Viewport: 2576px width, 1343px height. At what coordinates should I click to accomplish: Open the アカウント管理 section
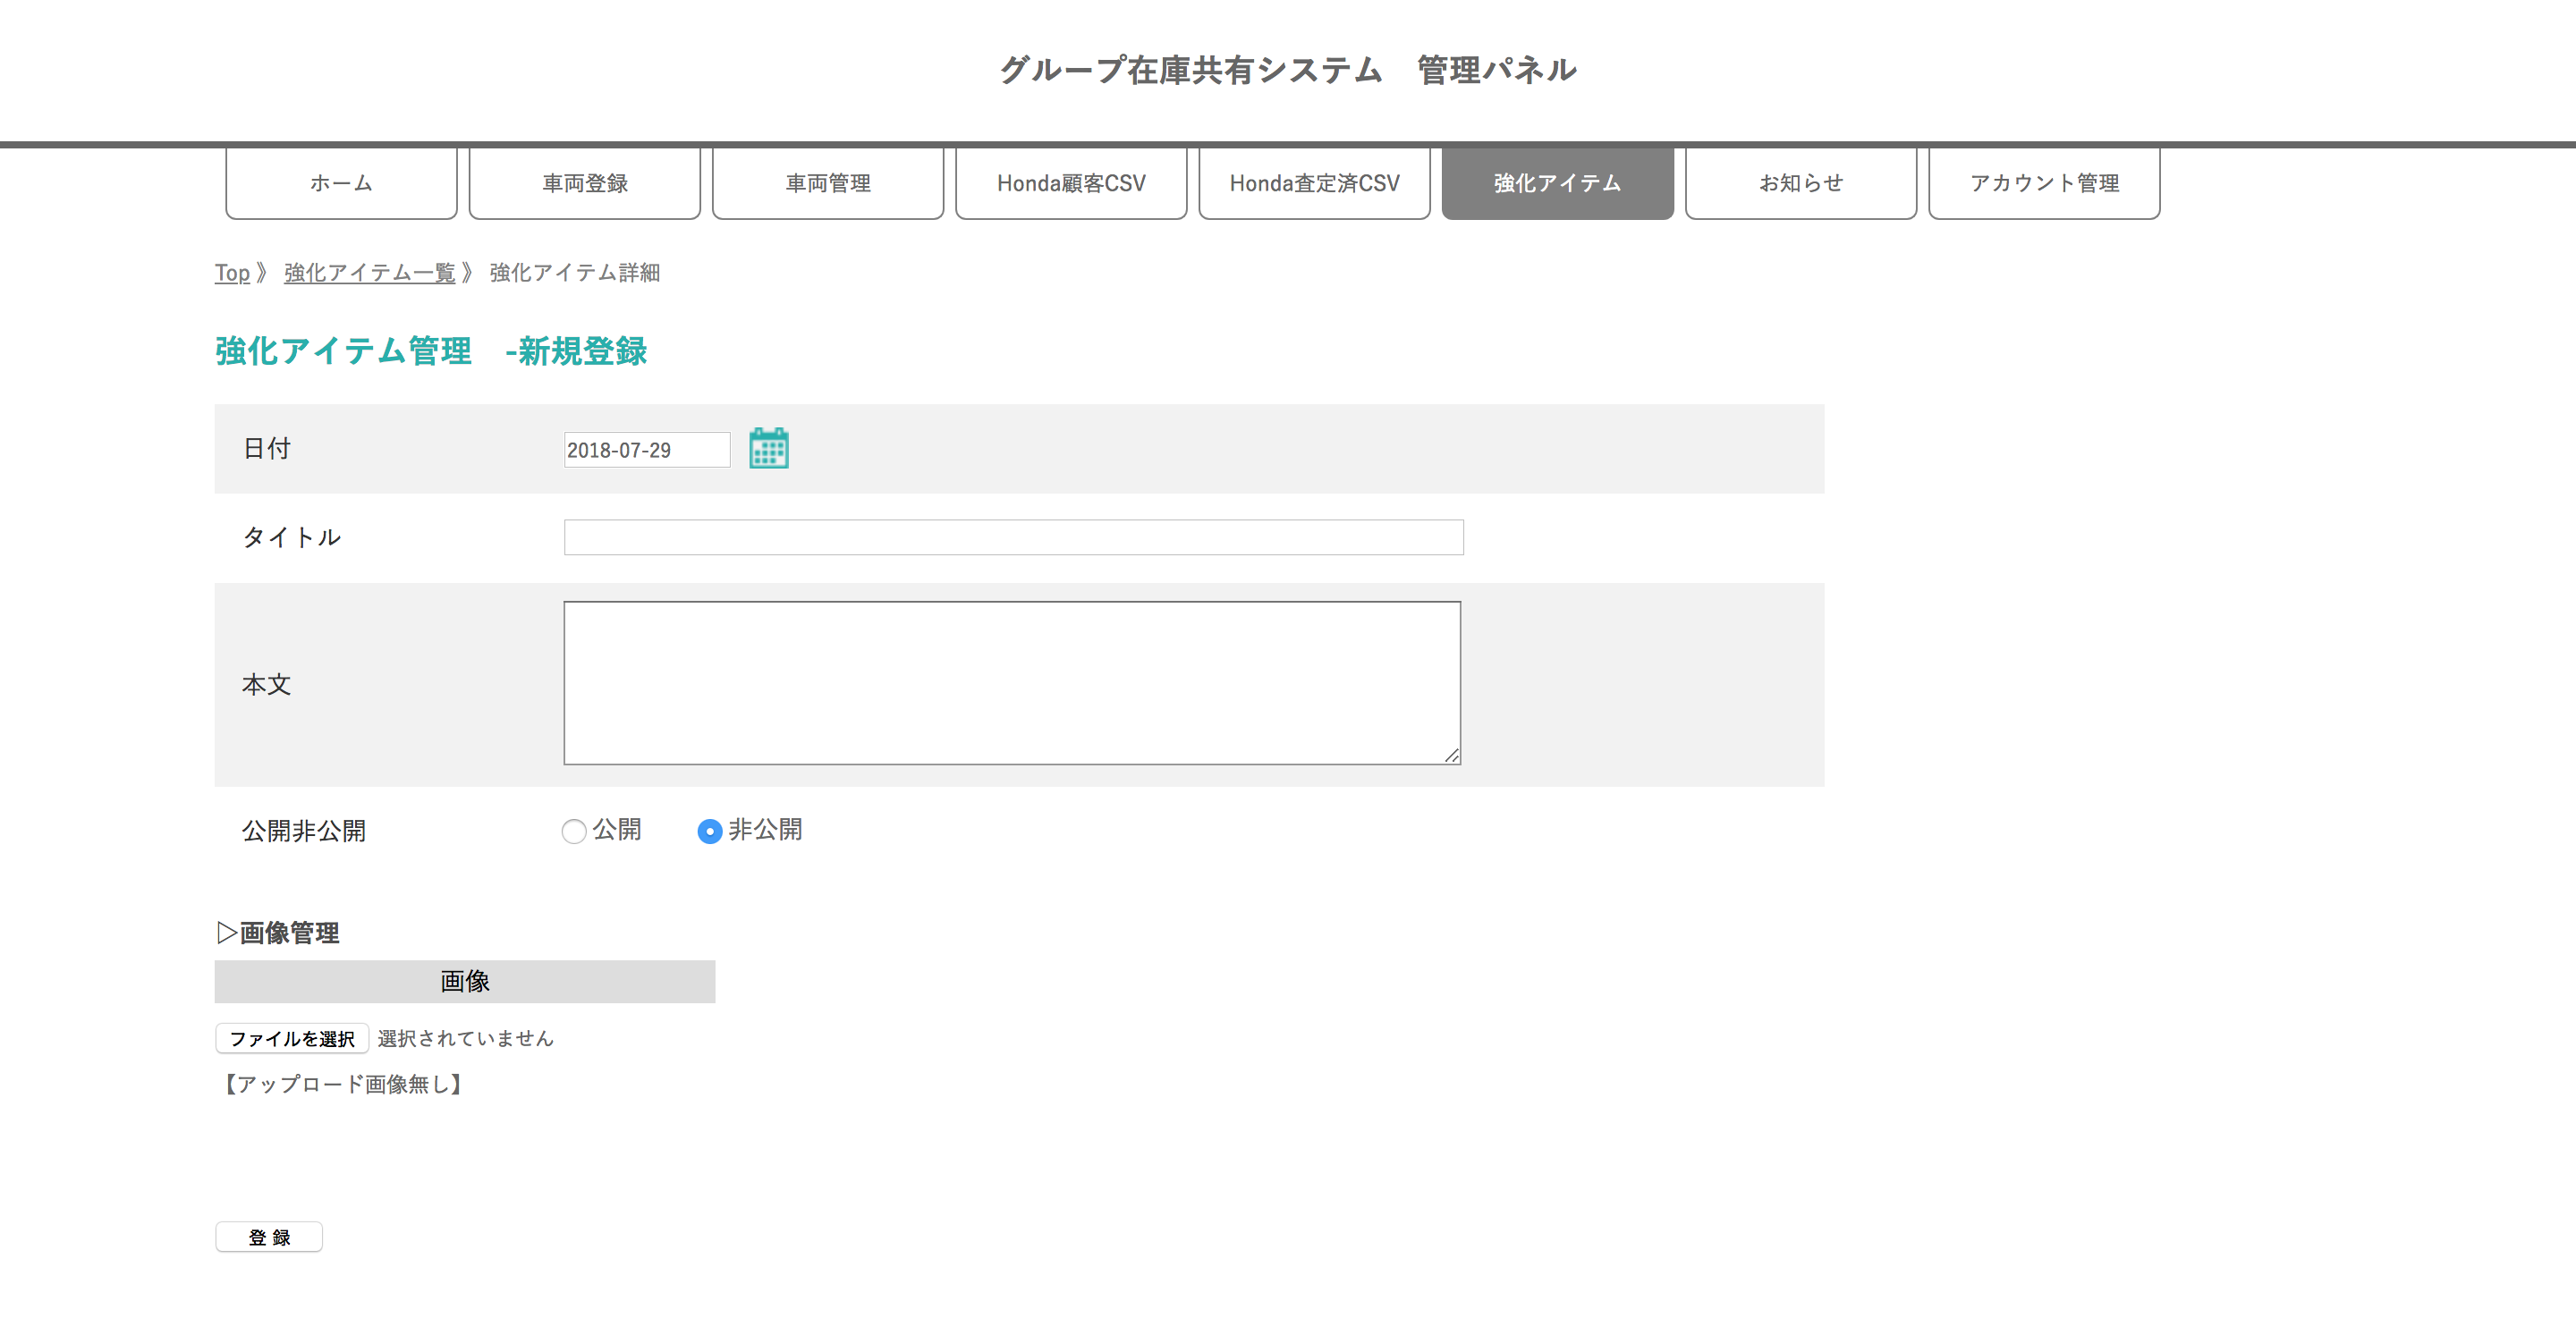[2044, 183]
